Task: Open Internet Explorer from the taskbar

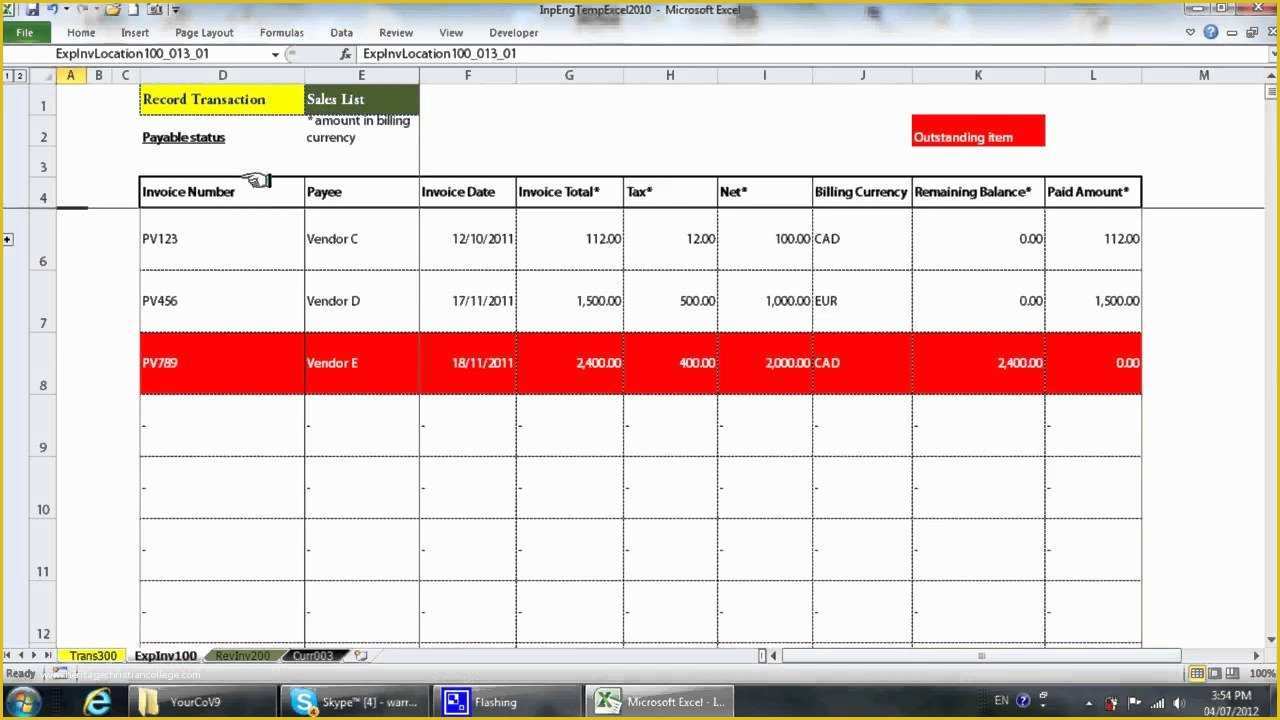Action: [x=97, y=702]
